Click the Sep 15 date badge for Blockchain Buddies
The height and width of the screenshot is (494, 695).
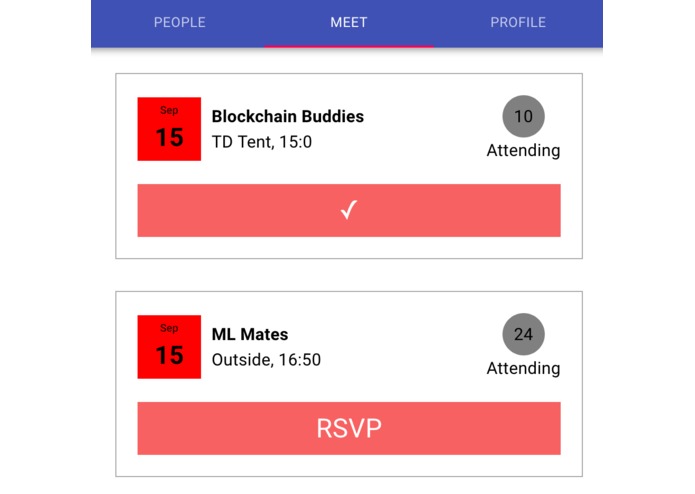click(x=169, y=129)
